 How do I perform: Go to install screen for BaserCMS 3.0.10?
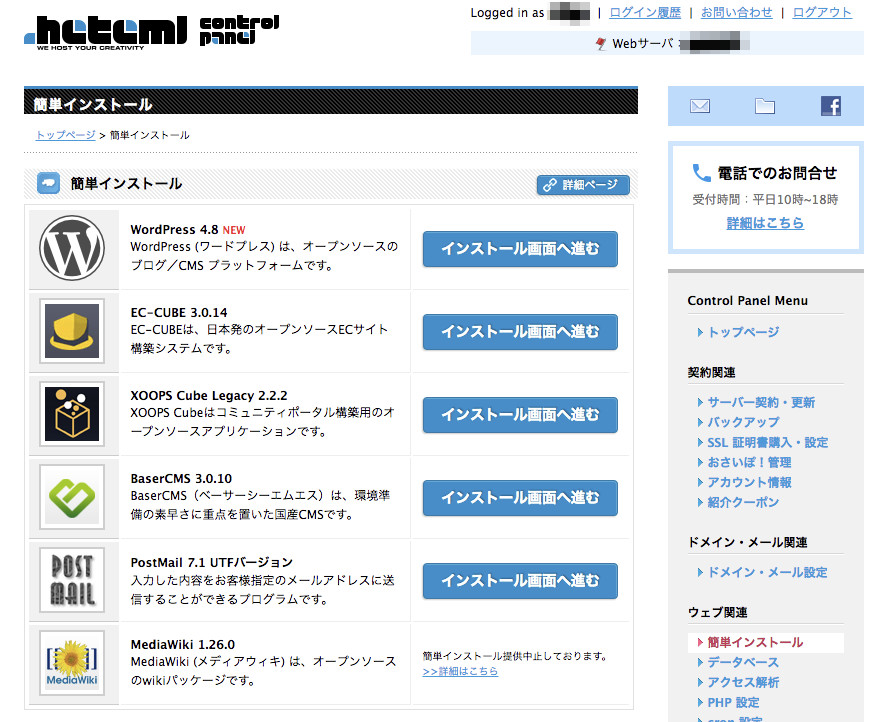pyautogui.click(x=520, y=497)
